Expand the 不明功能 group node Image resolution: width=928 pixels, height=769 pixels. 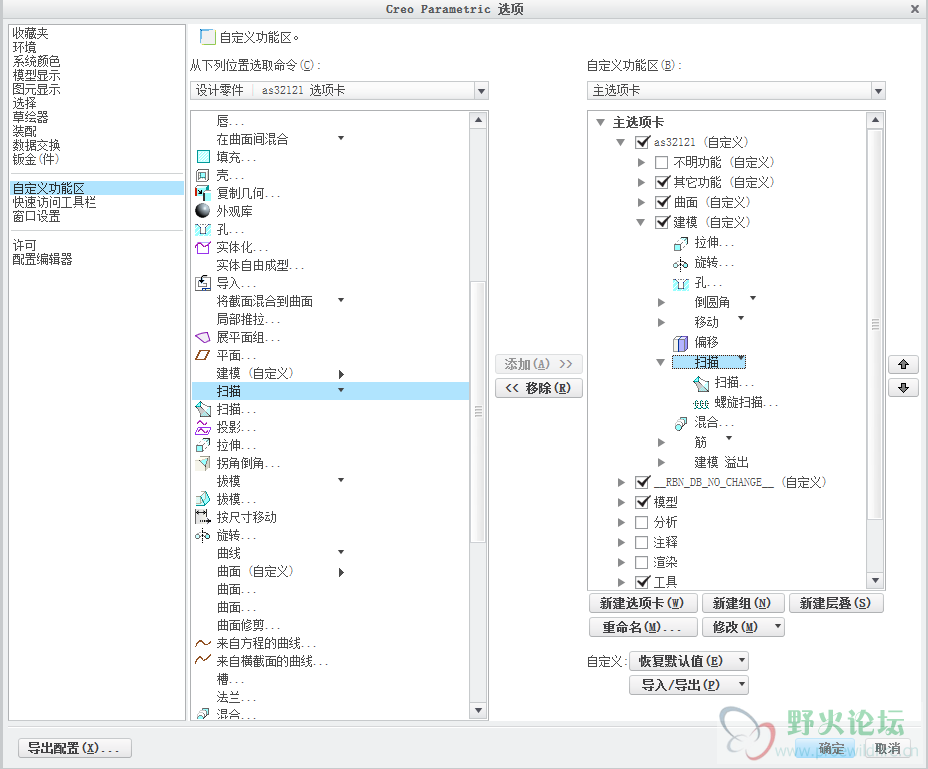[x=641, y=162]
